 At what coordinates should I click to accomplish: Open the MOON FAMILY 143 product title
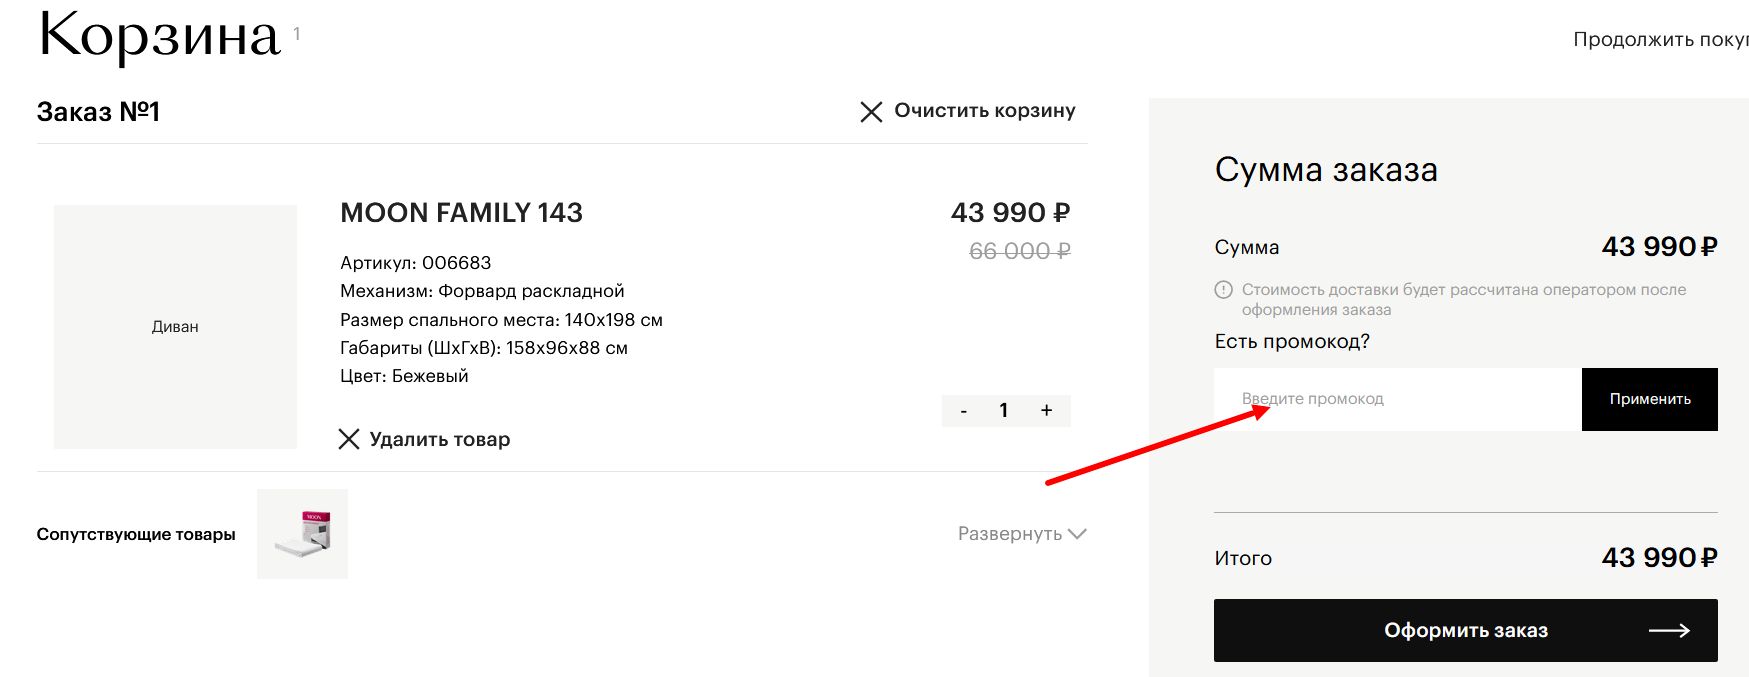(x=461, y=213)
